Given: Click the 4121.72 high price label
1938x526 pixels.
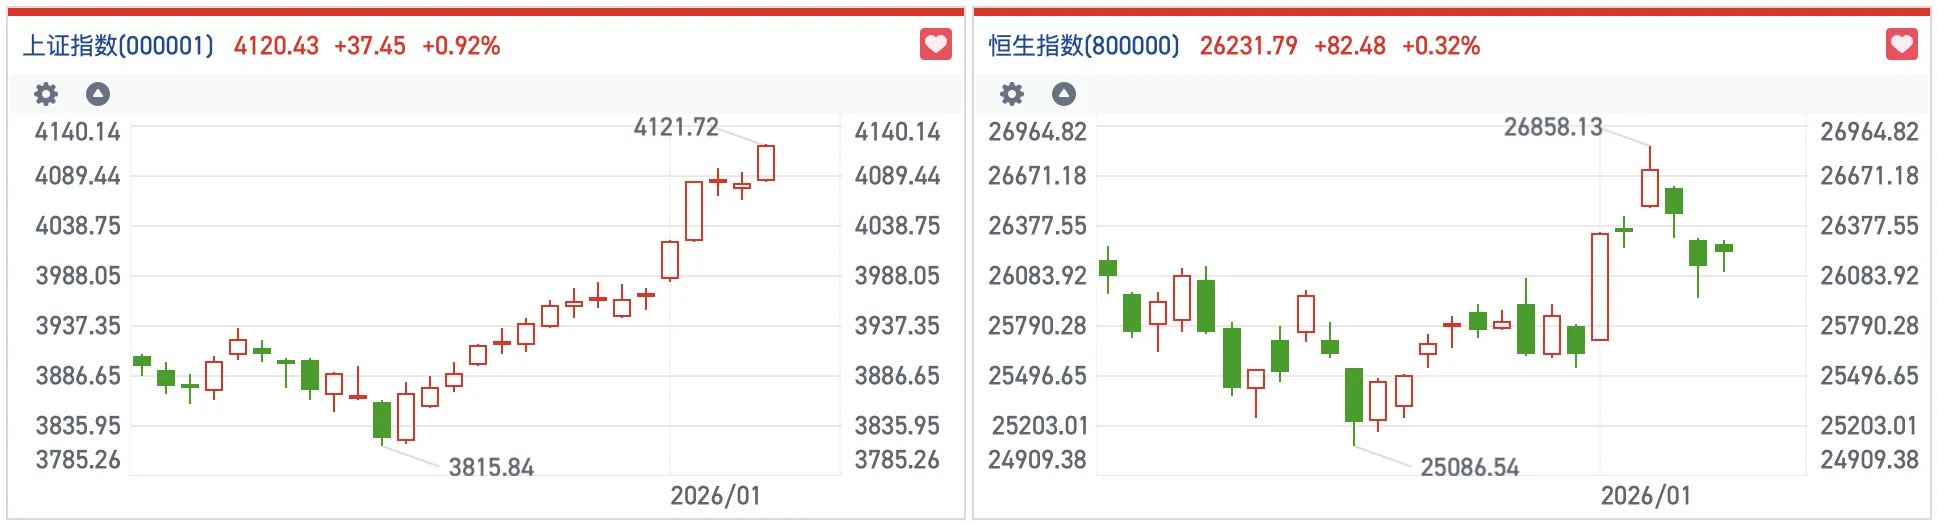Looking at the screenshot, I should 676,127.
